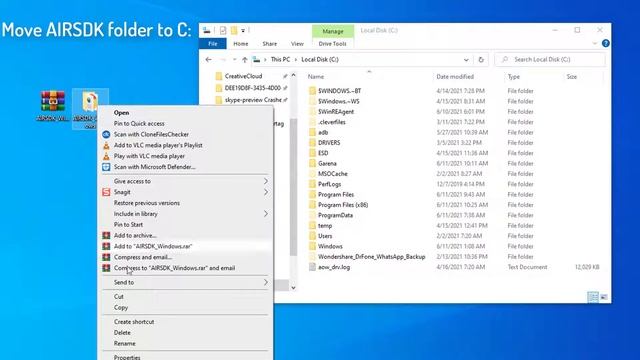The height and width of the screenshot is (360, 640).
Task: Click WinRAR icon beside Add to archive
Action: 106,236
